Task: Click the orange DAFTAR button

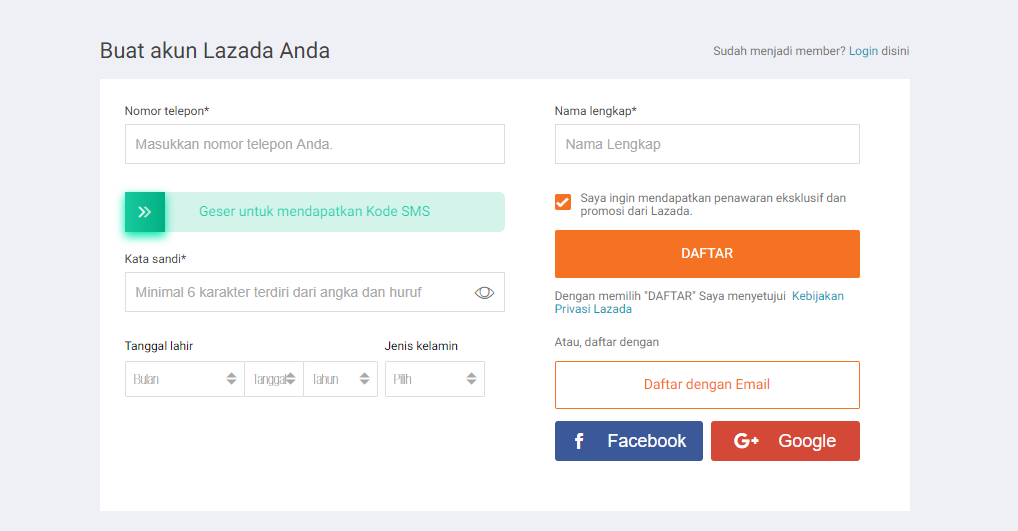Action: click(x=707, y=254)
